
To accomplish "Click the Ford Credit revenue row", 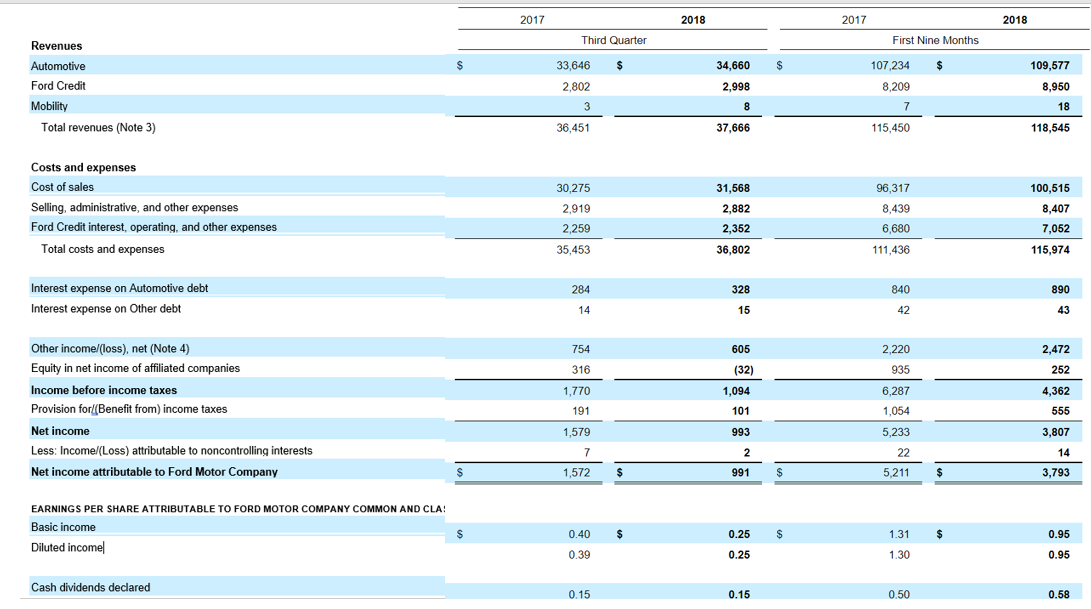I will (60, 86).
